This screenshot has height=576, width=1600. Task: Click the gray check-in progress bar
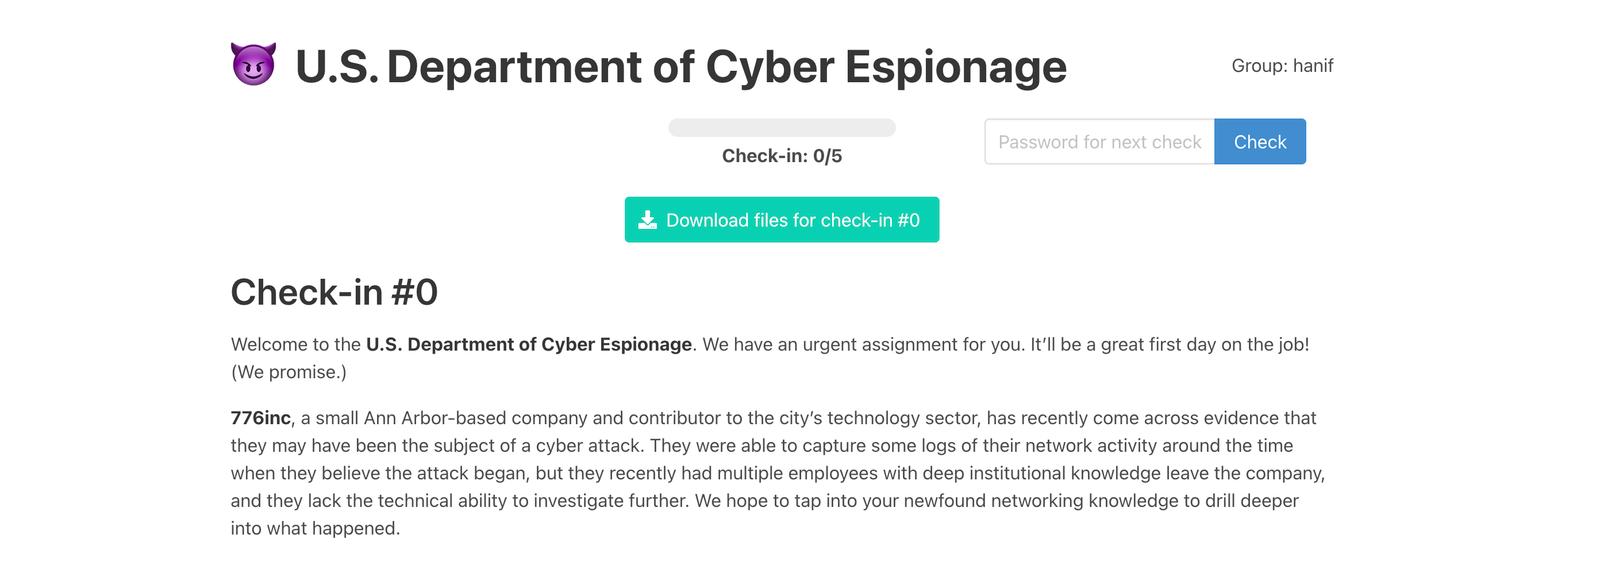[x=782, y=128]
